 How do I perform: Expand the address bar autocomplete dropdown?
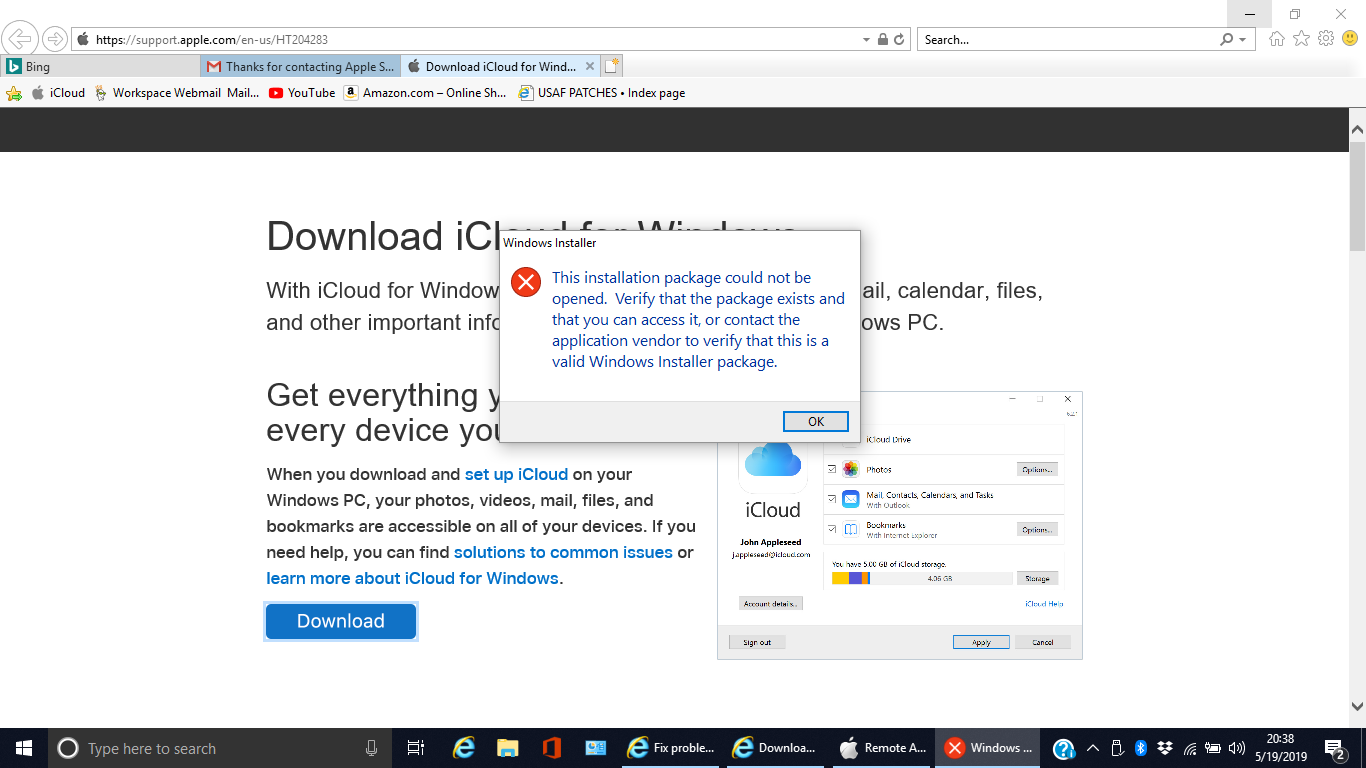point(866,40)
